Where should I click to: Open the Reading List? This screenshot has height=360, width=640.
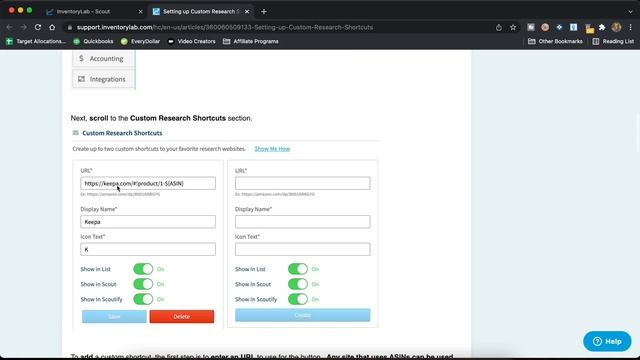coord(613,41)
